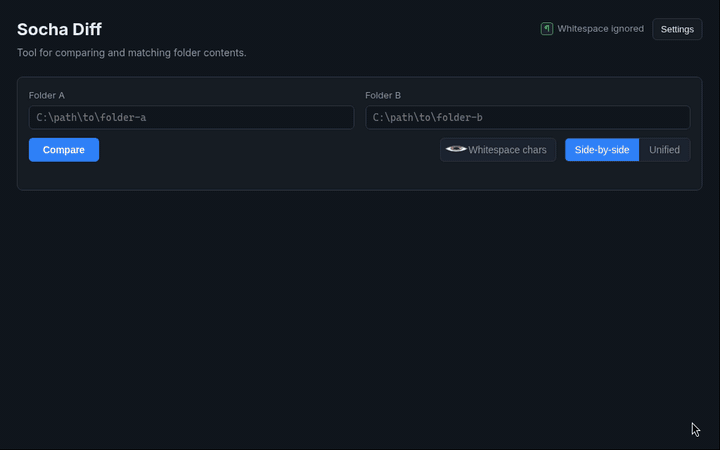
Task: Switch to Unified diff view
Action: click(x=664, y=150)
